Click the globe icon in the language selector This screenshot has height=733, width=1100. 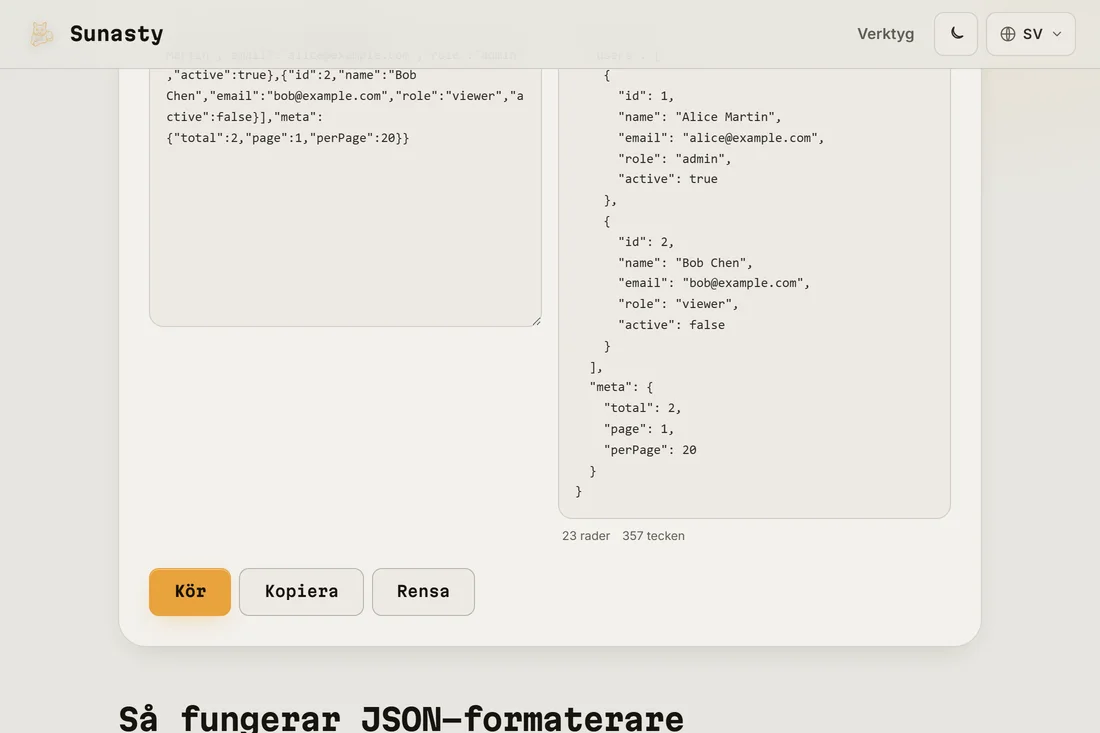pyautogui.click(x=1007, y=34)
